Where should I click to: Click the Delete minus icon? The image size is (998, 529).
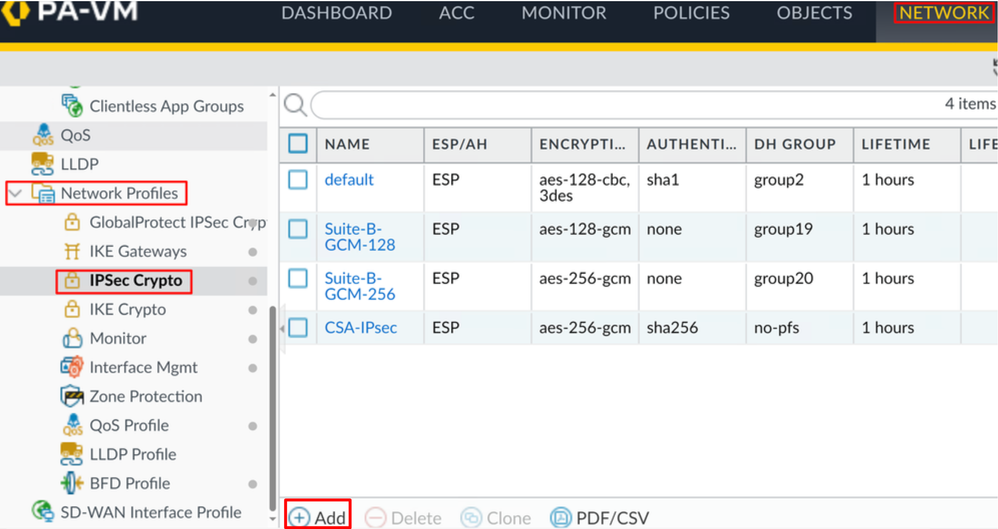click(376, 518)
